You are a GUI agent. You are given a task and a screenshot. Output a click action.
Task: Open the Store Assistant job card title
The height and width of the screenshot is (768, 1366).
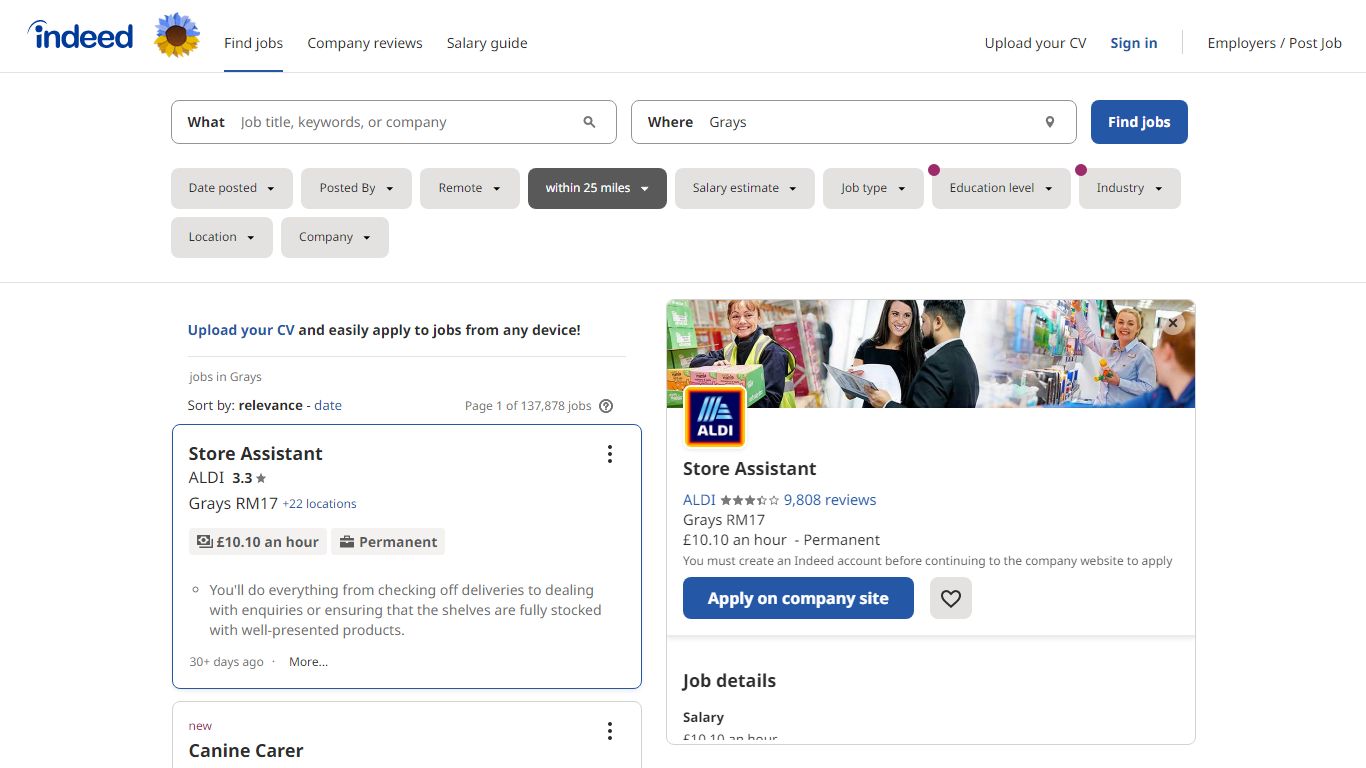tap(255, 454)
